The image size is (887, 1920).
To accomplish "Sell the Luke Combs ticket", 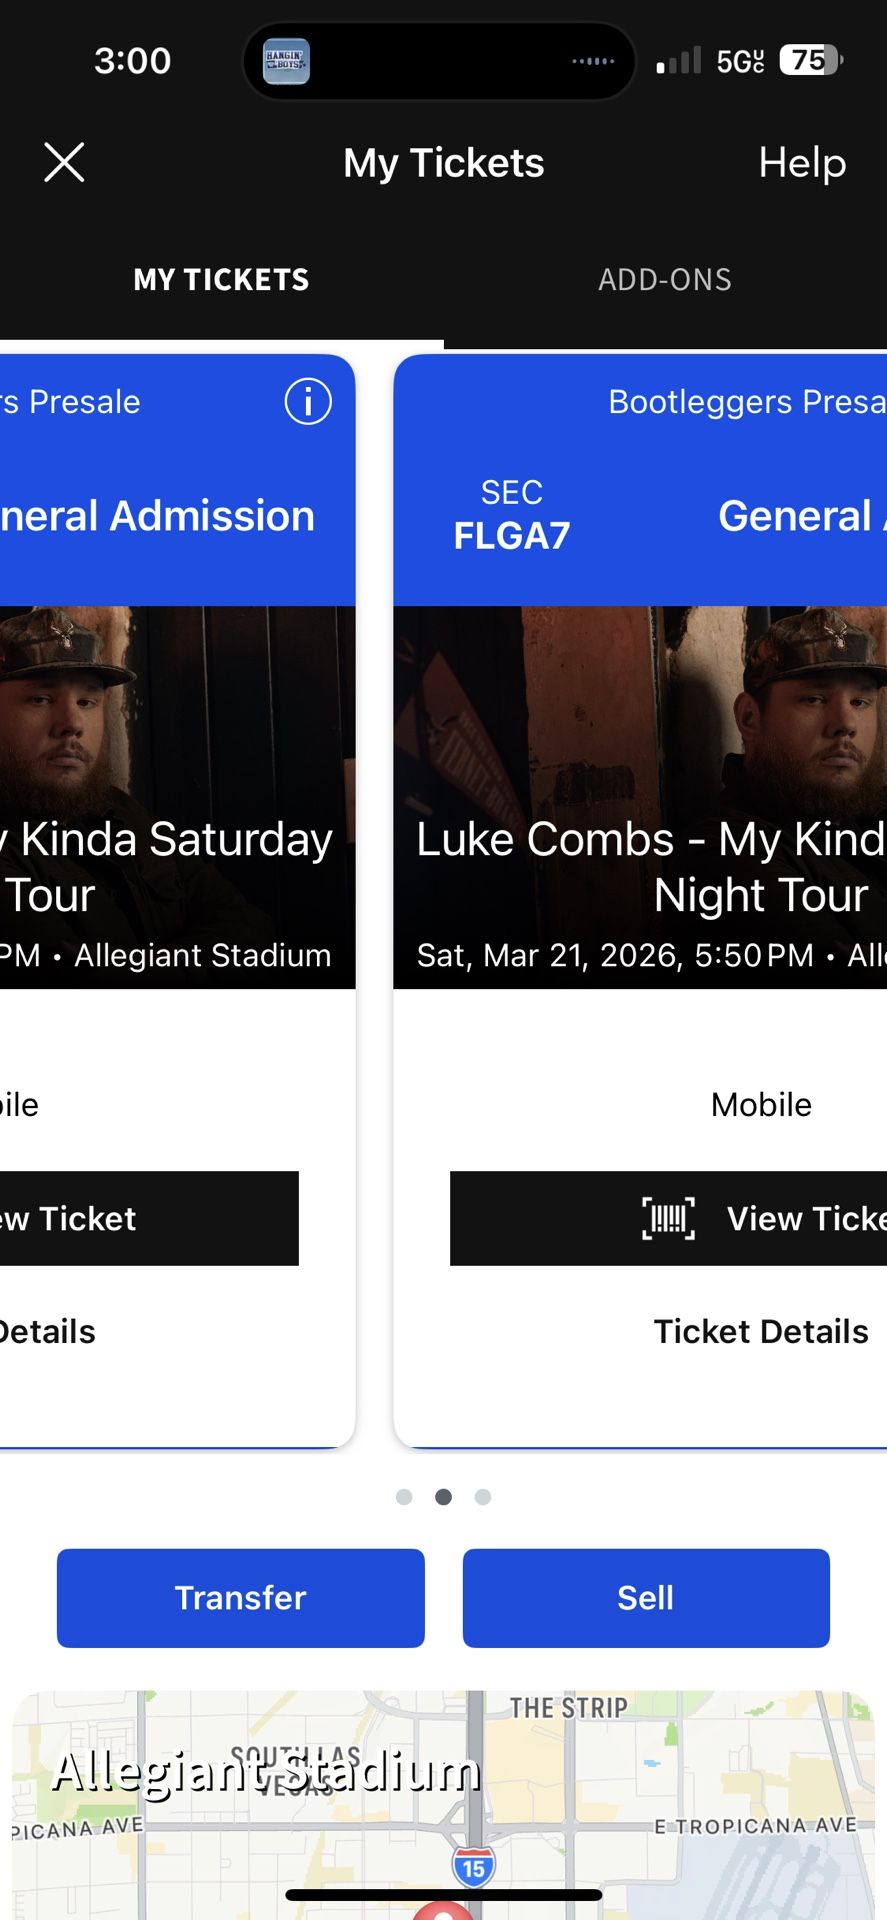I will (645, 1597).
